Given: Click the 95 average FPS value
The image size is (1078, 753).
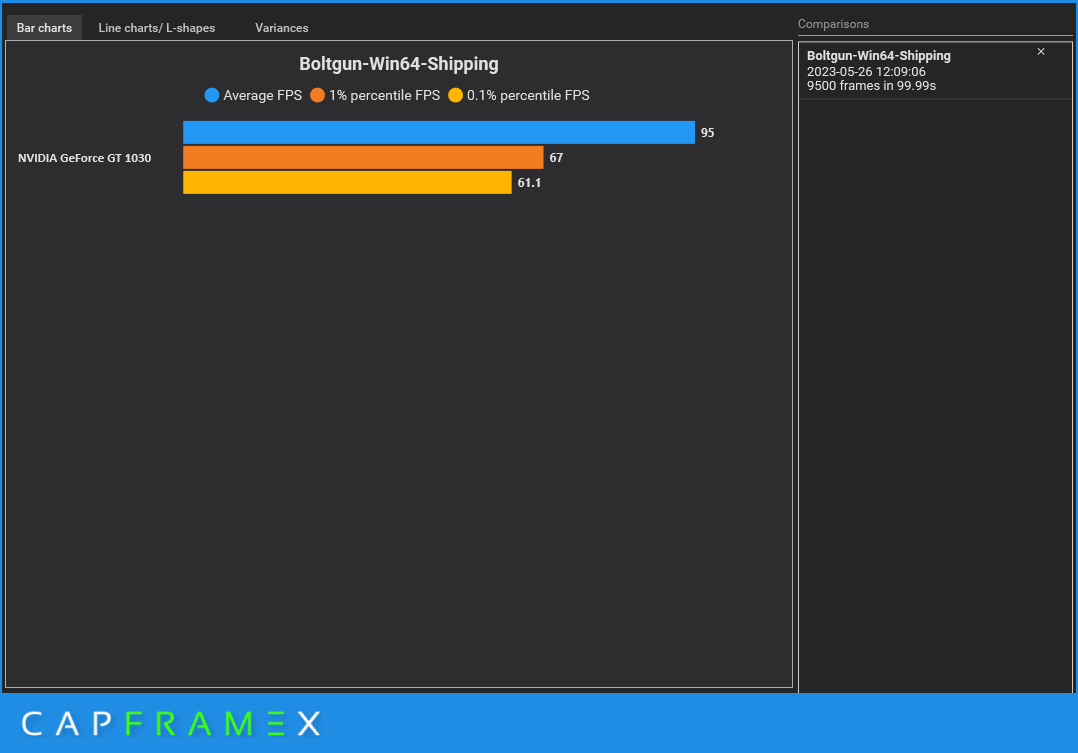Looking at the screenshot, I should coord(707,133).
